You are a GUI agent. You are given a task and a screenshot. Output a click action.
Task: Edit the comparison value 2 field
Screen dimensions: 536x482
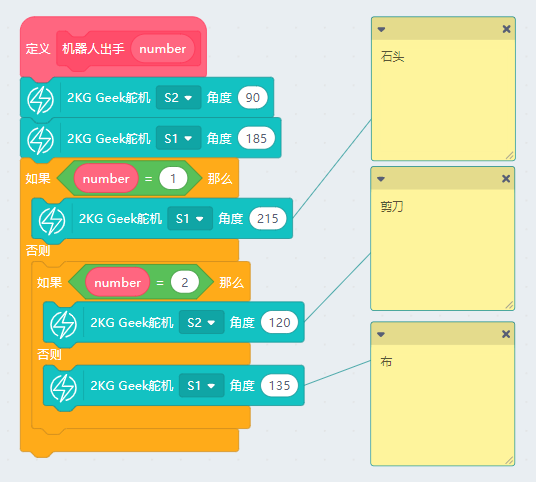coord(185,282)
